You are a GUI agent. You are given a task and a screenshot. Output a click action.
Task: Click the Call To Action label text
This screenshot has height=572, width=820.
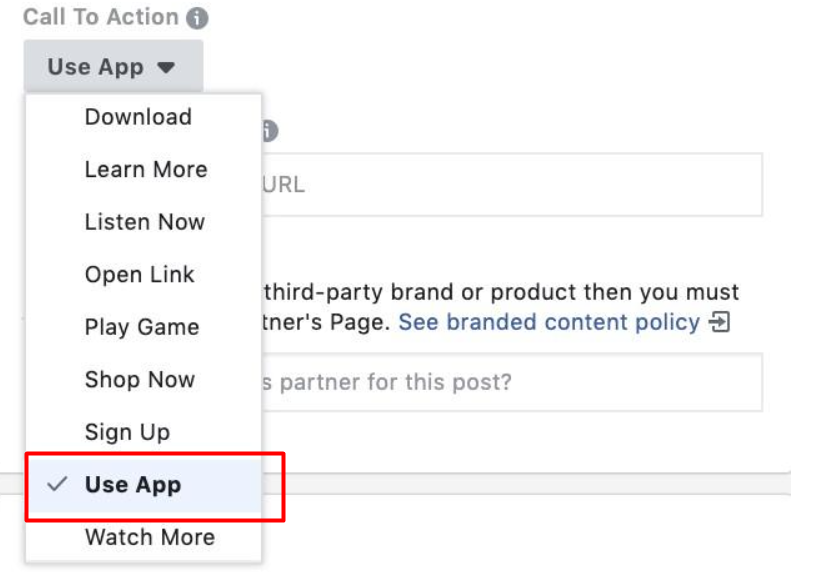coord(100,18)
